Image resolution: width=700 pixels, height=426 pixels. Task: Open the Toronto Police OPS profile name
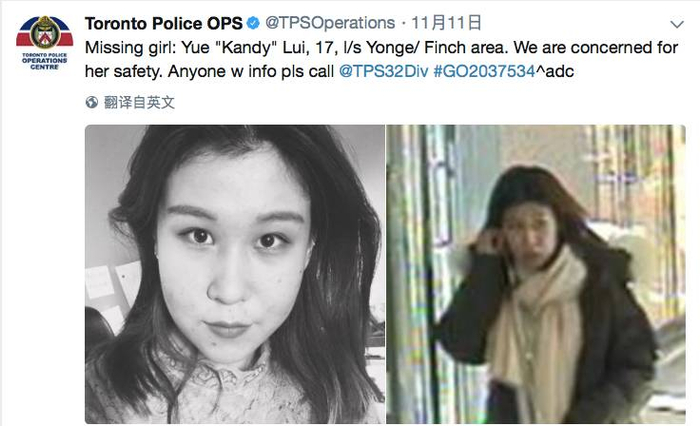click(163, 23)
